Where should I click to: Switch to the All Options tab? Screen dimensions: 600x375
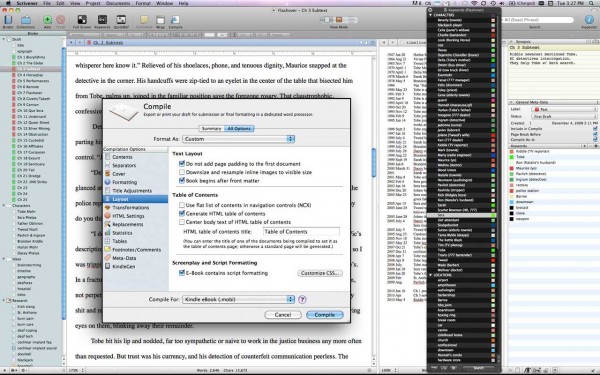pos(239,129)
